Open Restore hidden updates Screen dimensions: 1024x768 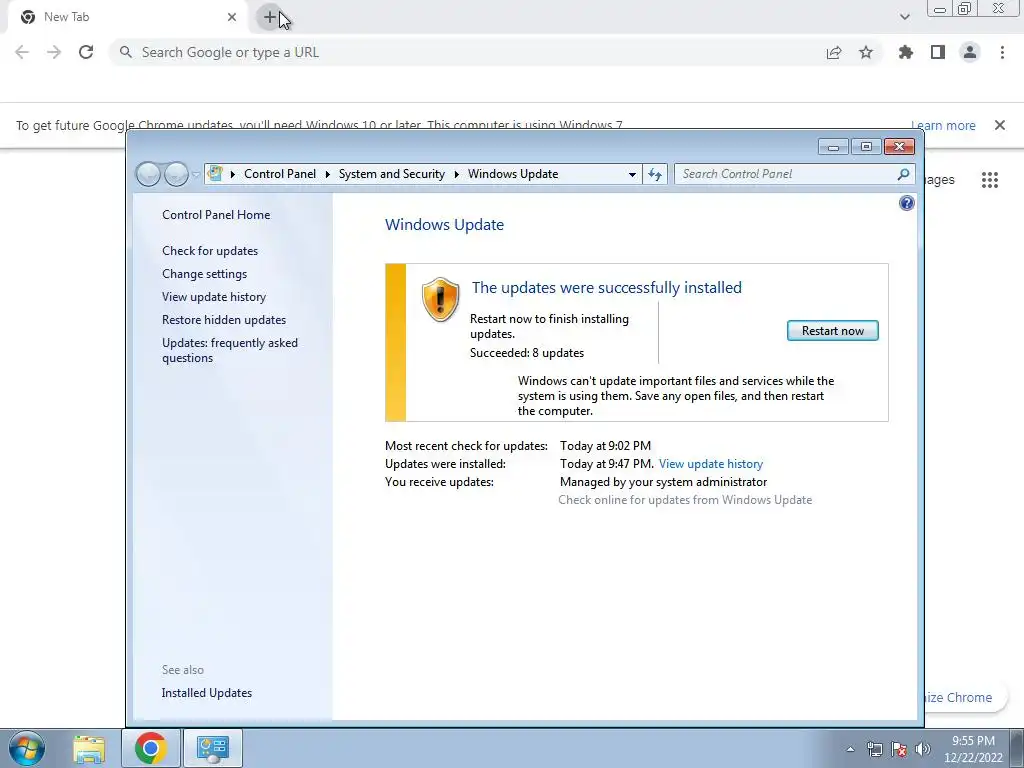tap(224, 320)
